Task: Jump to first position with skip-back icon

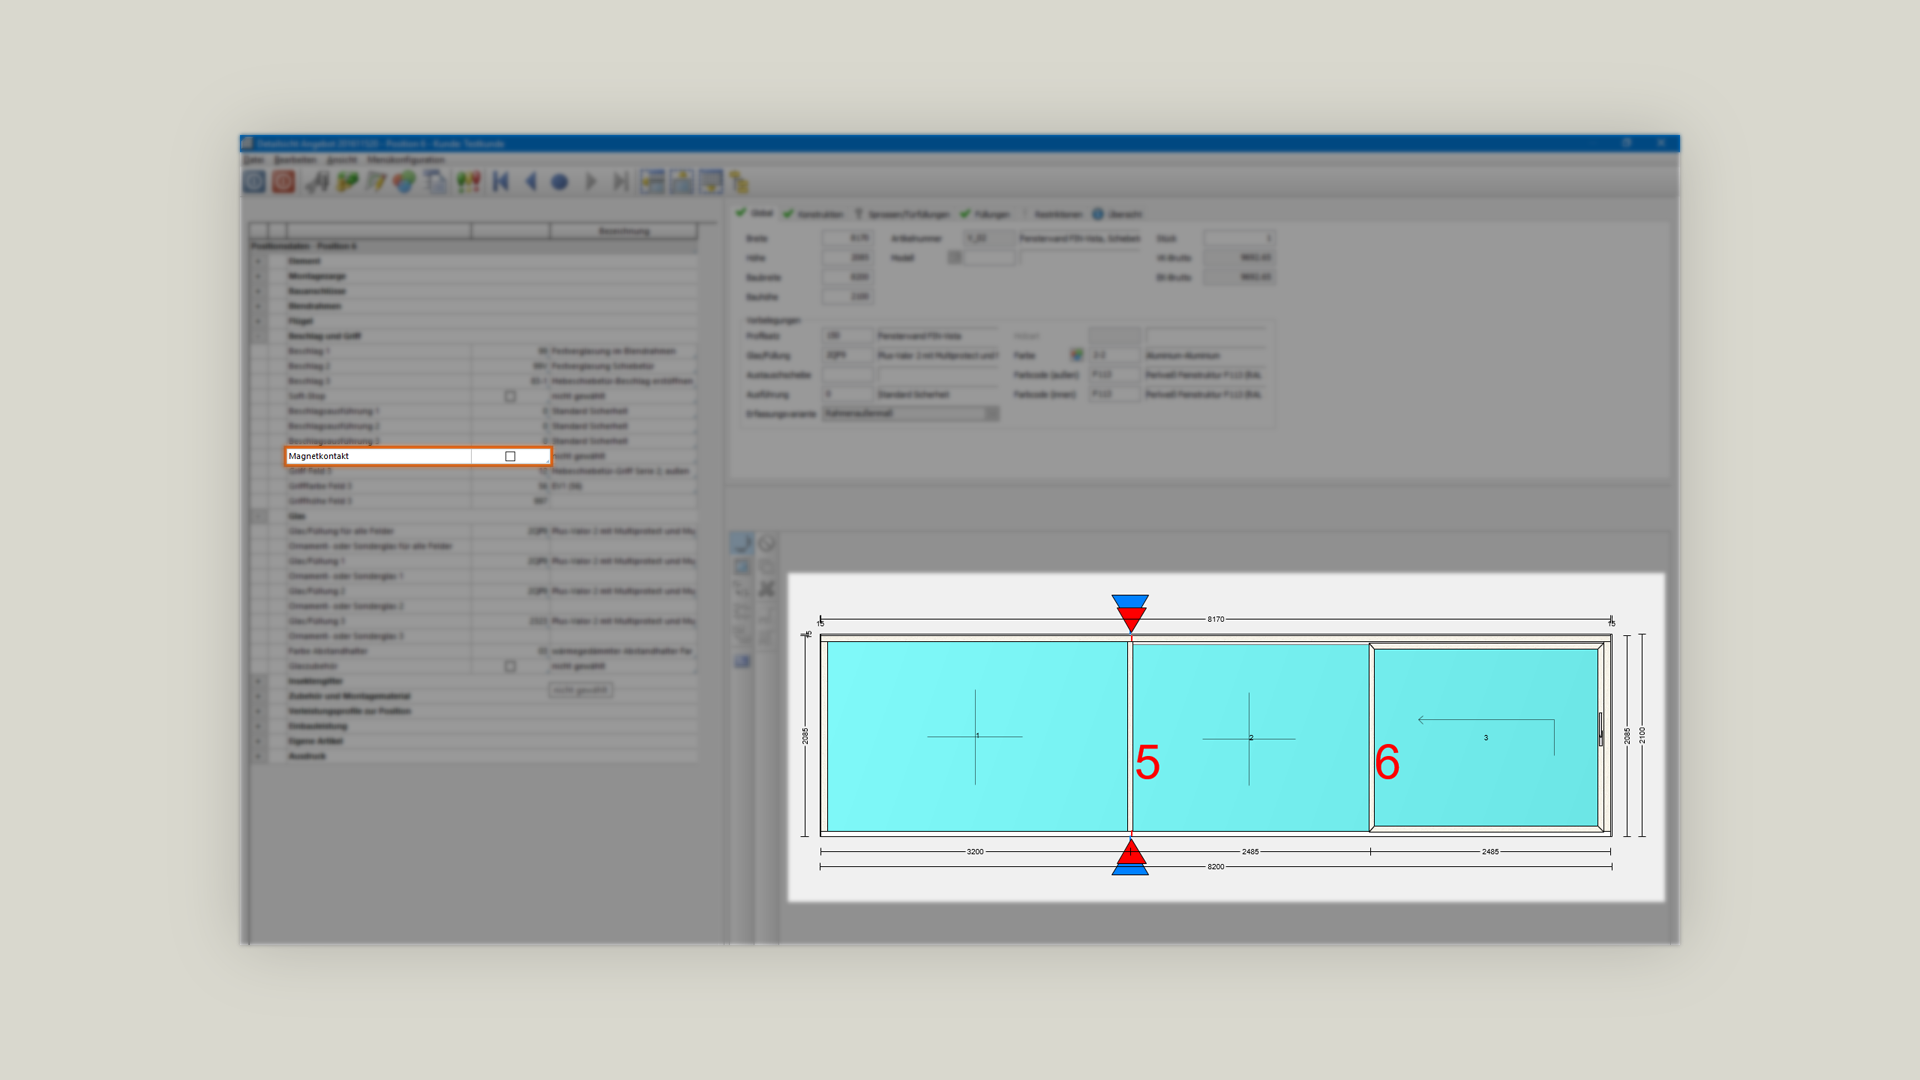Action: pos(501,182)
